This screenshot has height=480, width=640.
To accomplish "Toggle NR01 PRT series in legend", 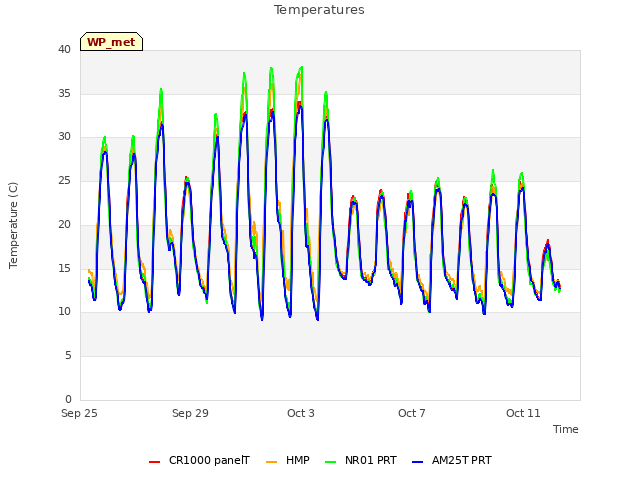I will pyautogui.click(x=361, y=460).
